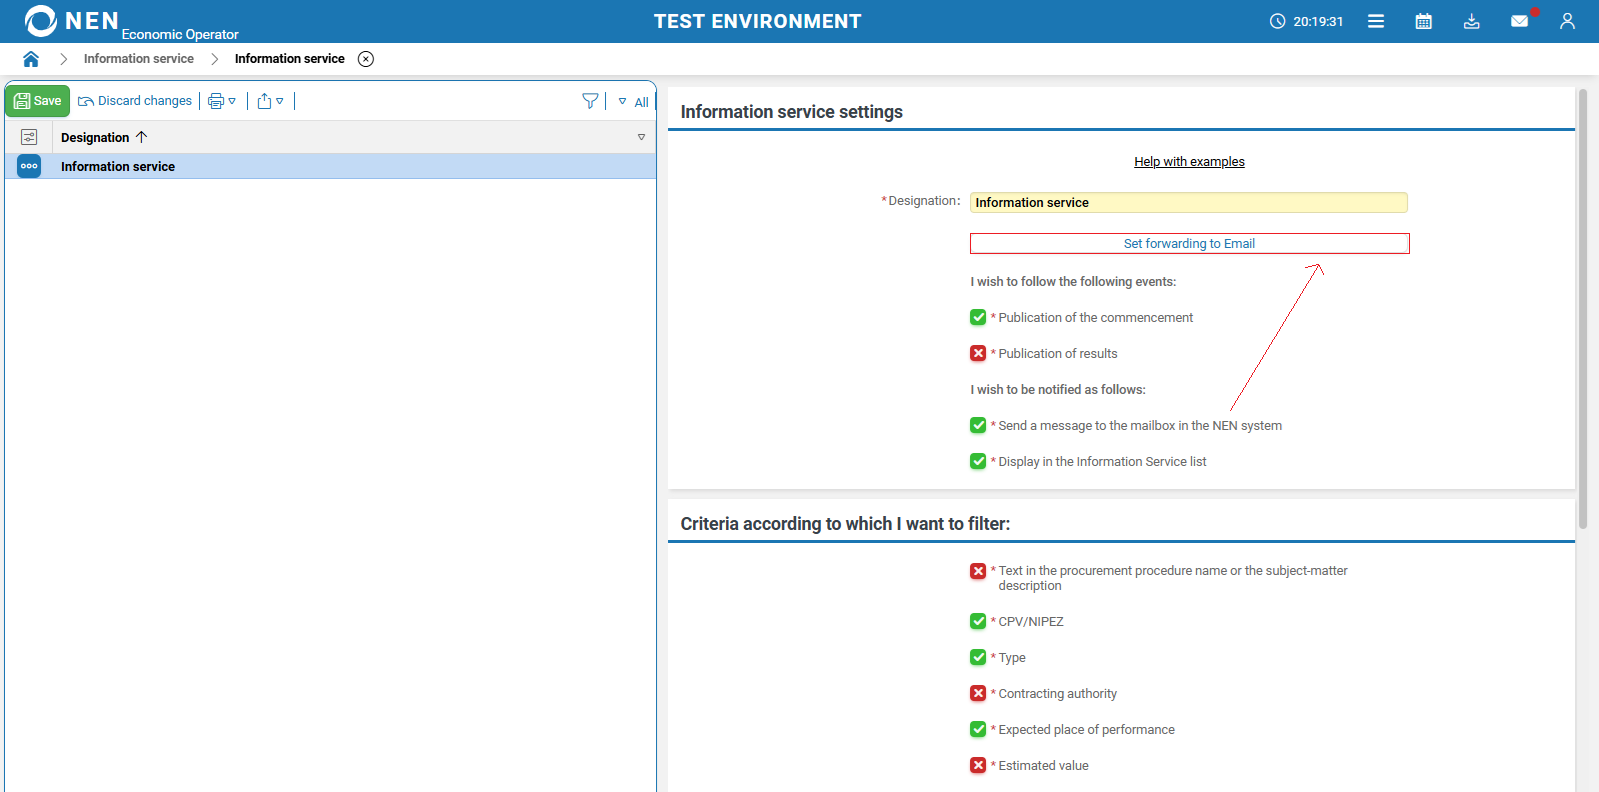Open the Help with examples link
This screenshot has height=792, width=1599.
pyautogui.click(x=1189, y=162)
